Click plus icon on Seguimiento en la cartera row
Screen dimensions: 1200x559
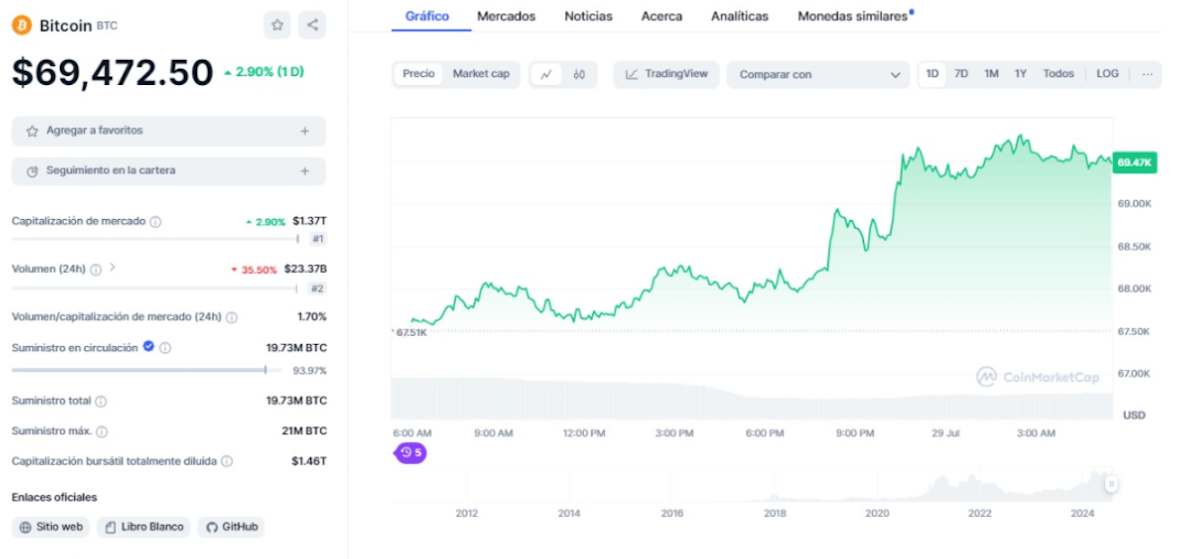305,171
